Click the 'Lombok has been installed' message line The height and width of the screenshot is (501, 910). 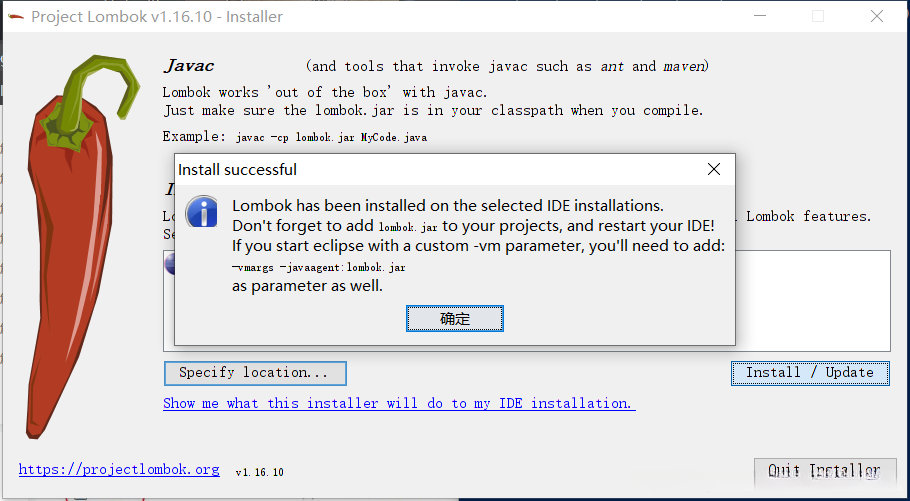tap(447, 206)
